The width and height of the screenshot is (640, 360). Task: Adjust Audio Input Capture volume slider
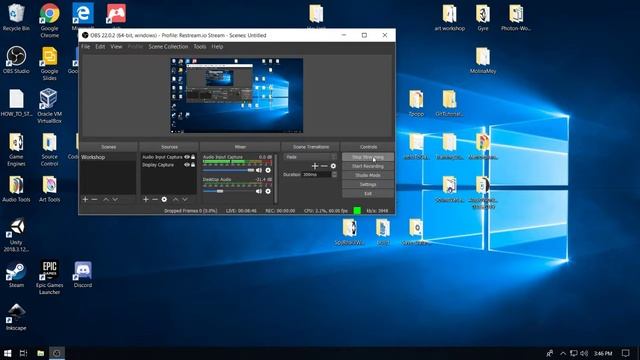pyautogui.click(x=229, y=170)
